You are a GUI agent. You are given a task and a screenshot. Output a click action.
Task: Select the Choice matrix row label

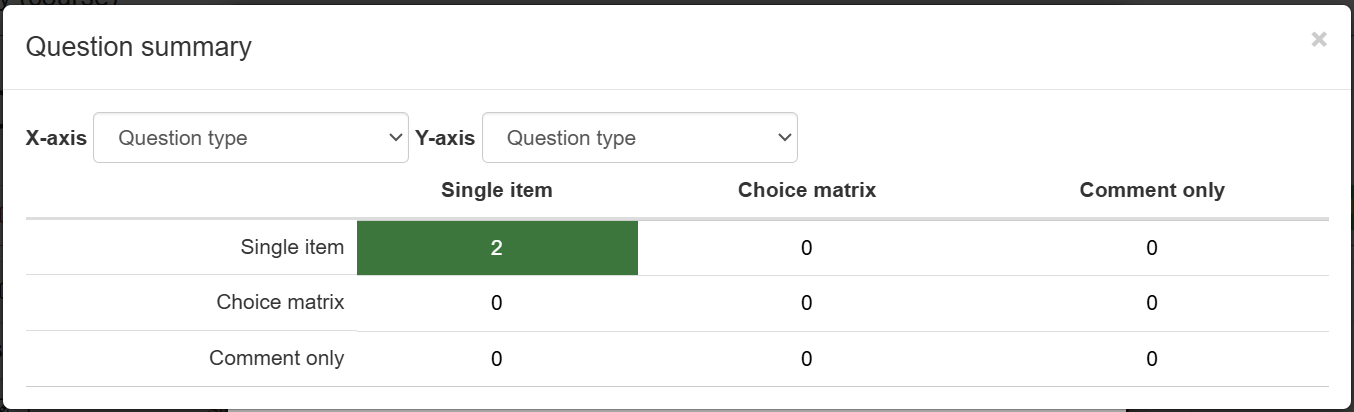tap(280, 302)
